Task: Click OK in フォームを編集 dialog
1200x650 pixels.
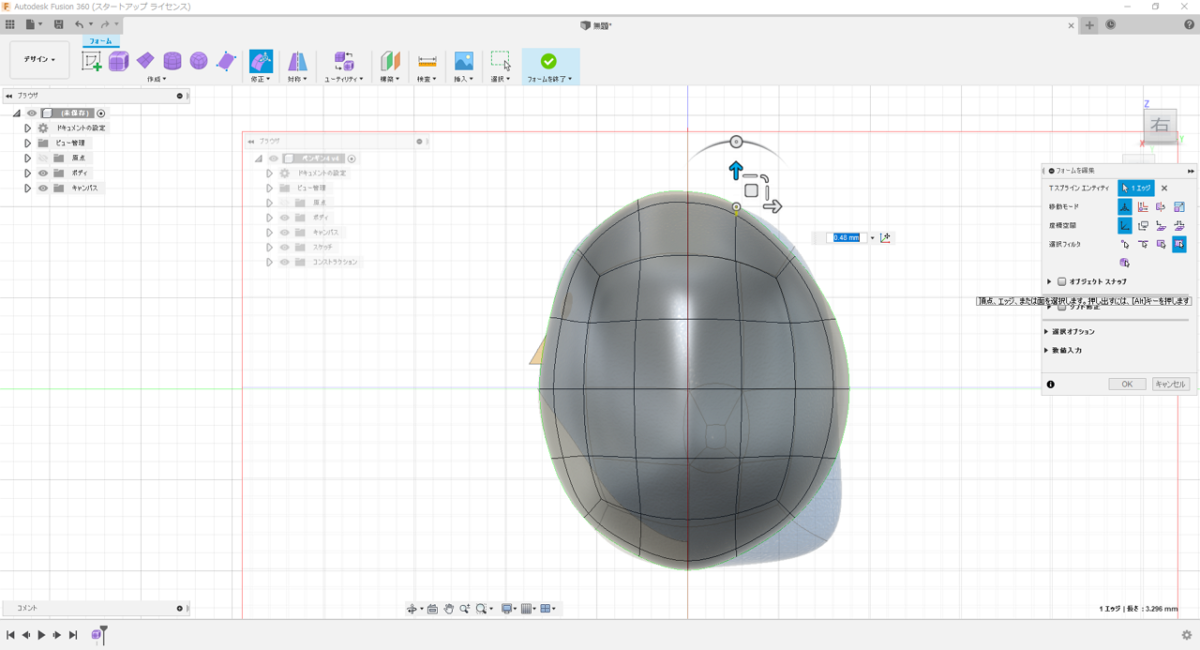Action: coord(1127,384)
